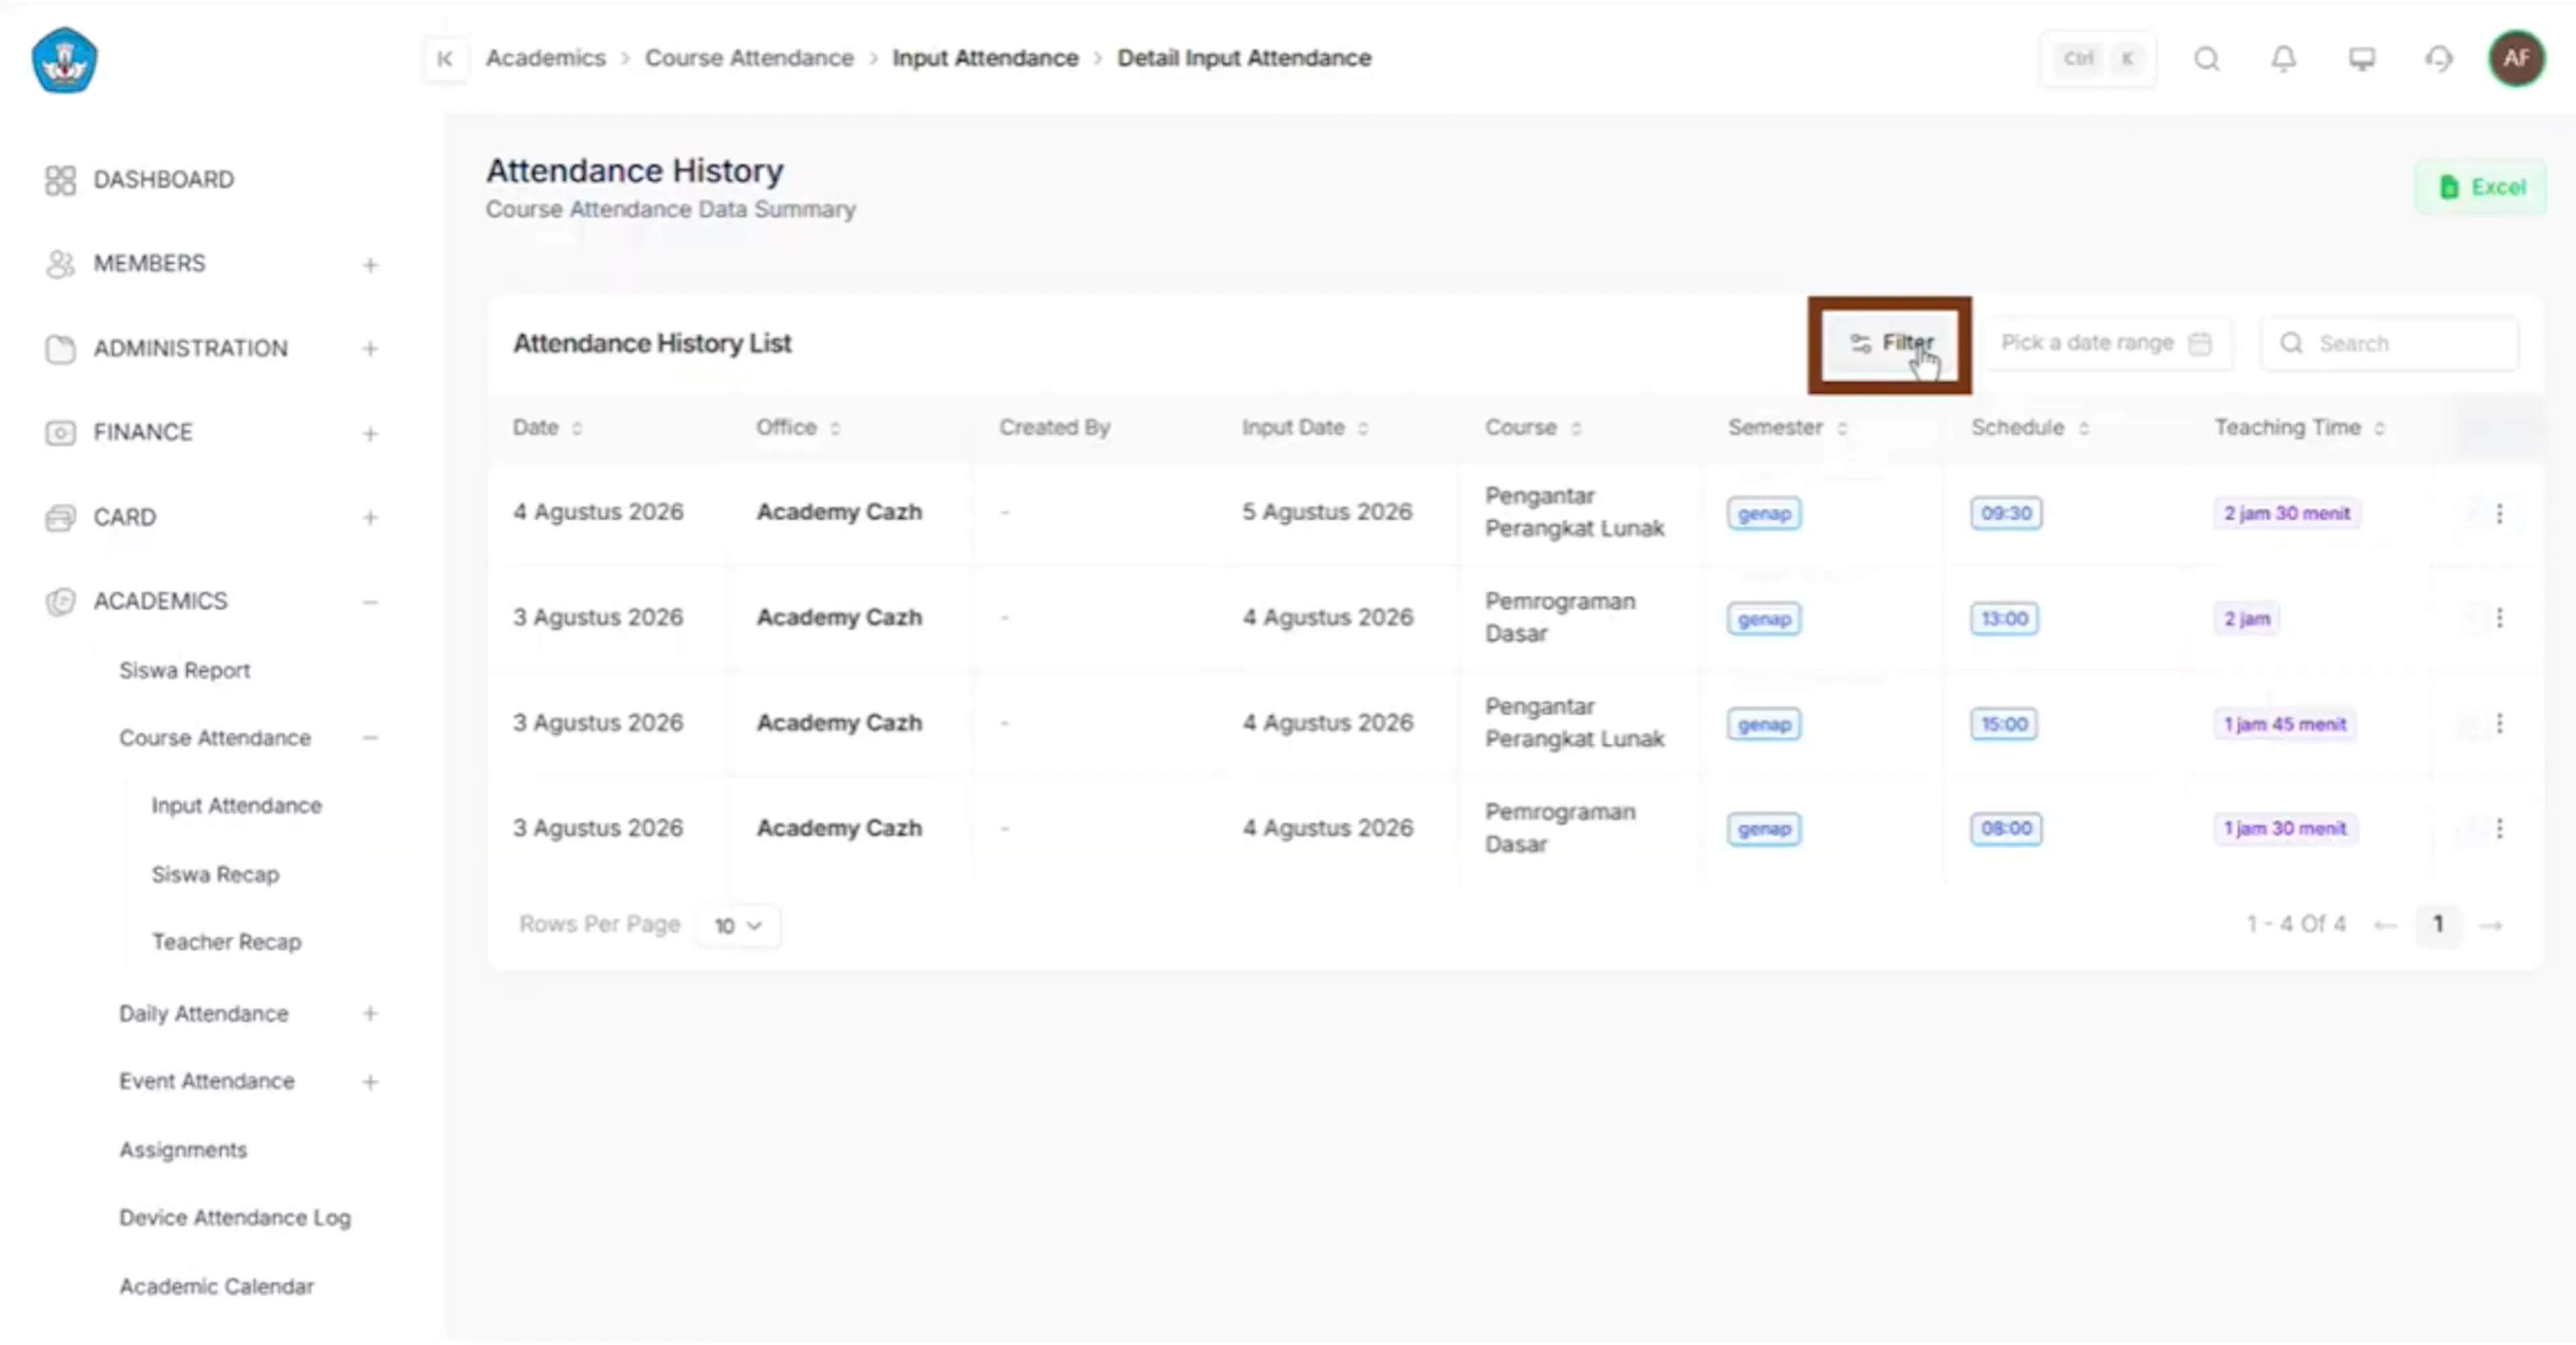Open Device Attendance Log
The height and width of the screenshot is (1345, 2576).
click(x=235, y=1218)
